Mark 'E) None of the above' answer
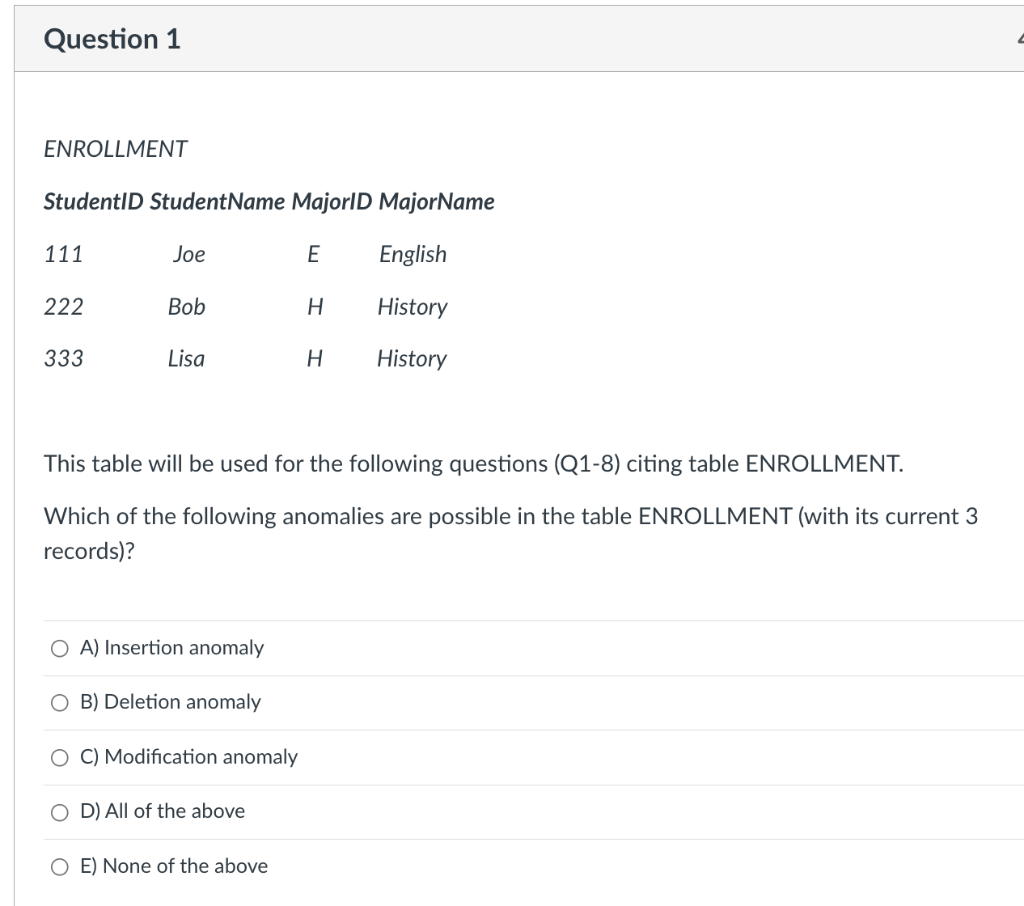 point(60,866)
